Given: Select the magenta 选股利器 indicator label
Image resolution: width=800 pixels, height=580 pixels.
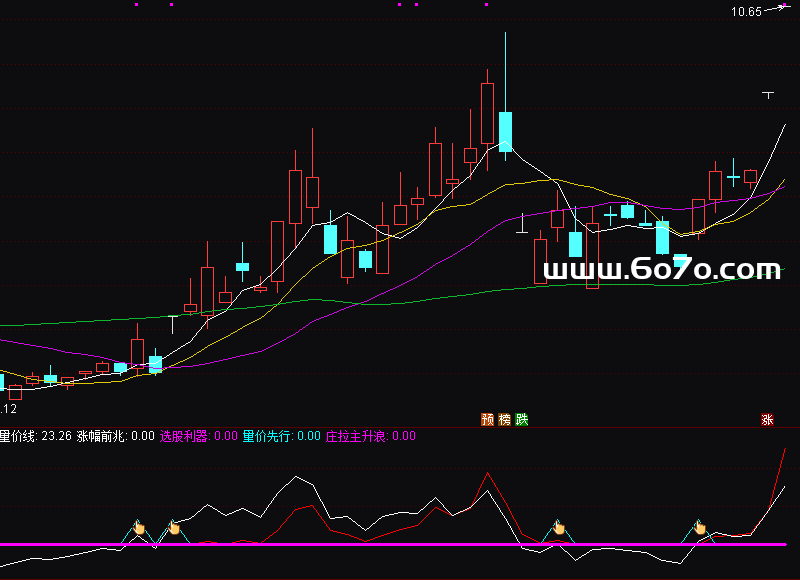Looking at the screenshot, I should [x=184, y=436].
